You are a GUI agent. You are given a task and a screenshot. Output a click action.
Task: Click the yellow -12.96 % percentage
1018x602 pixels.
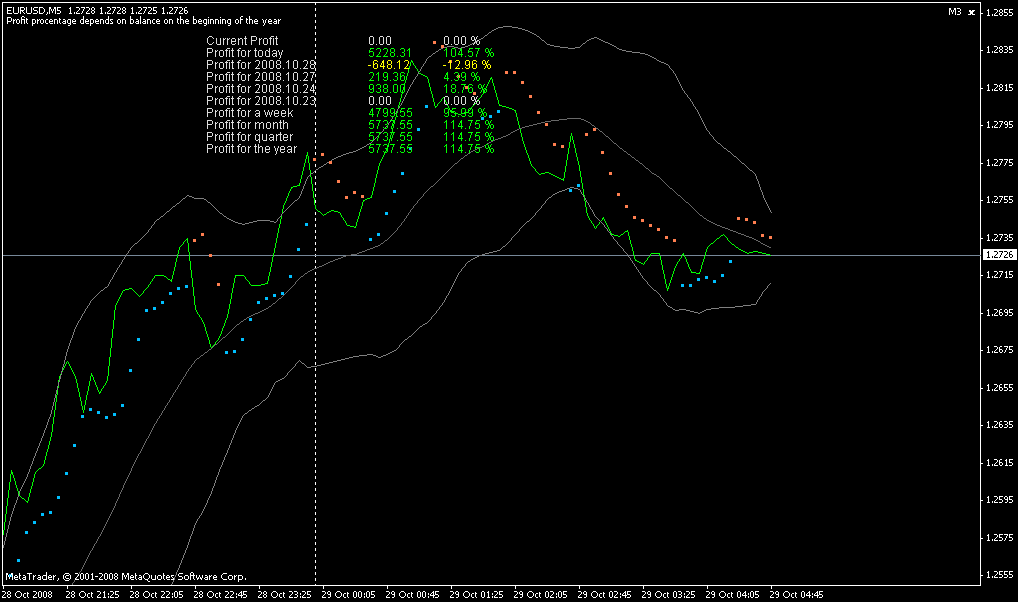coord(467,65)
